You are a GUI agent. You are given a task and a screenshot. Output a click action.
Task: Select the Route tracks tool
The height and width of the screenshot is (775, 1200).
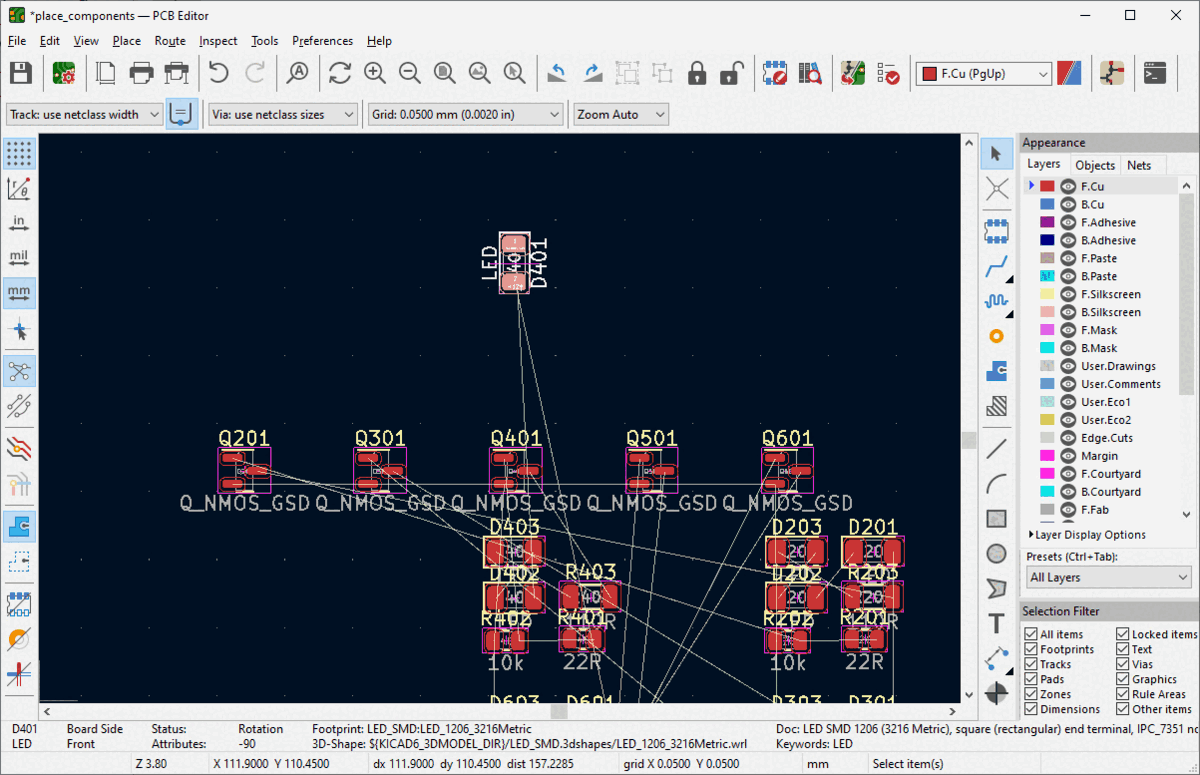(996, 267)
